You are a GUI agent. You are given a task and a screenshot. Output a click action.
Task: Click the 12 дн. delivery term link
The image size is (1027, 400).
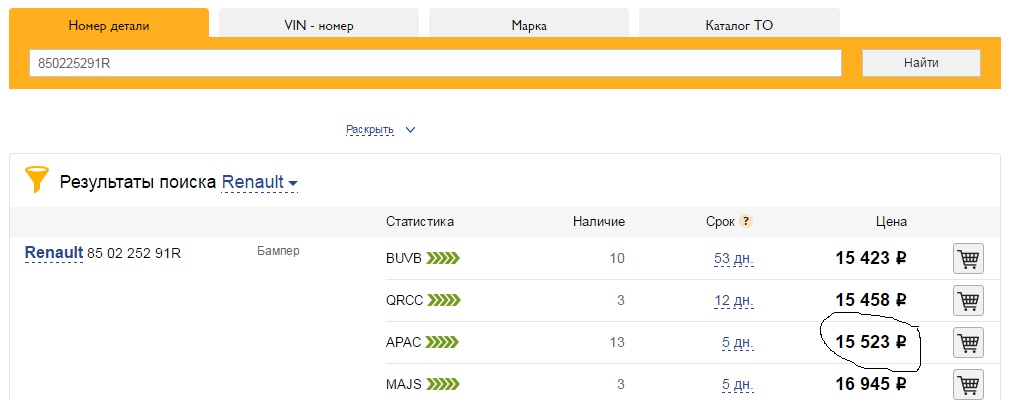(x=732, y=300)
